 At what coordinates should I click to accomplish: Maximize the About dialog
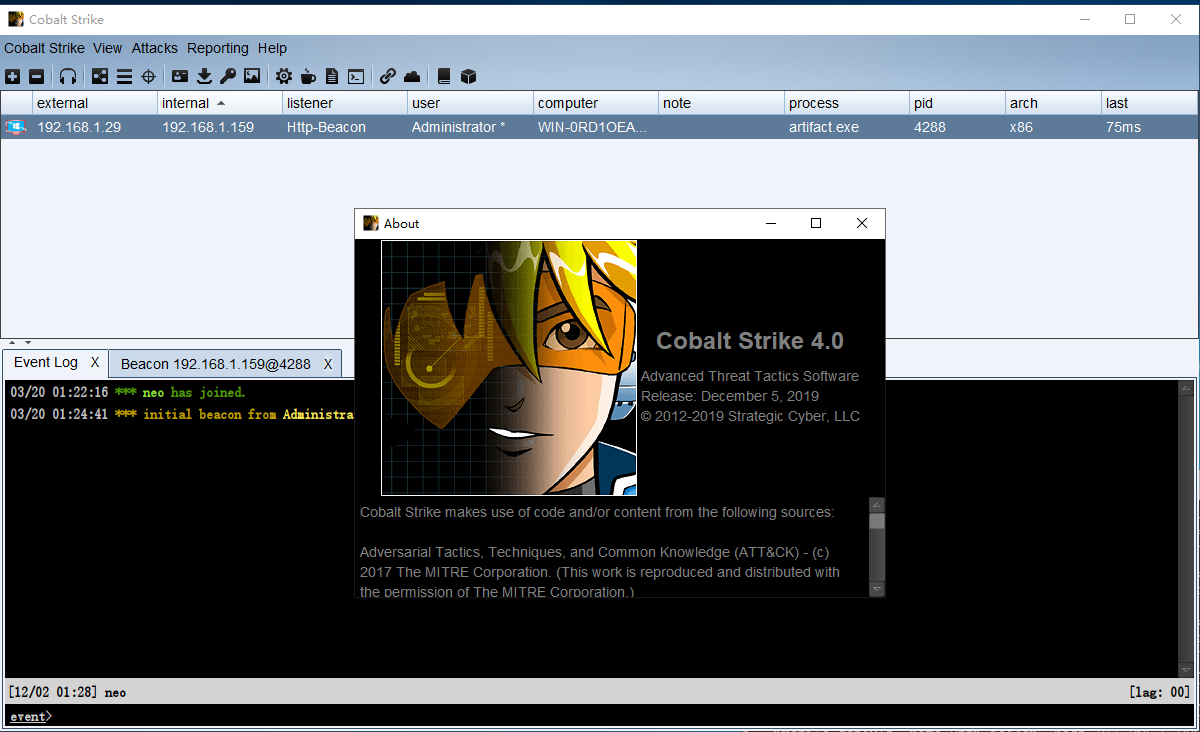816,223
